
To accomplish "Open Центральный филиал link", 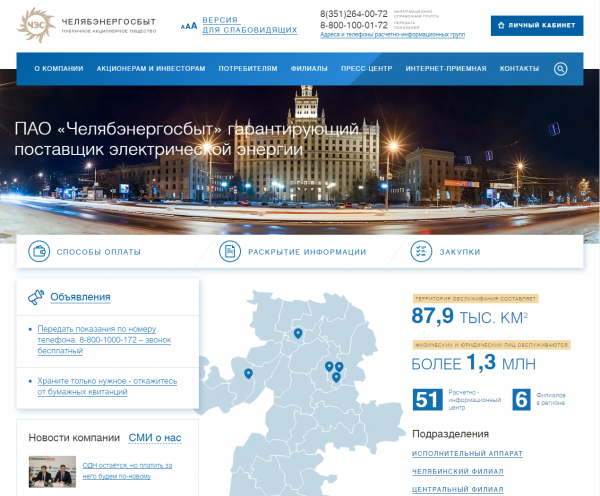I will [458, 489].
